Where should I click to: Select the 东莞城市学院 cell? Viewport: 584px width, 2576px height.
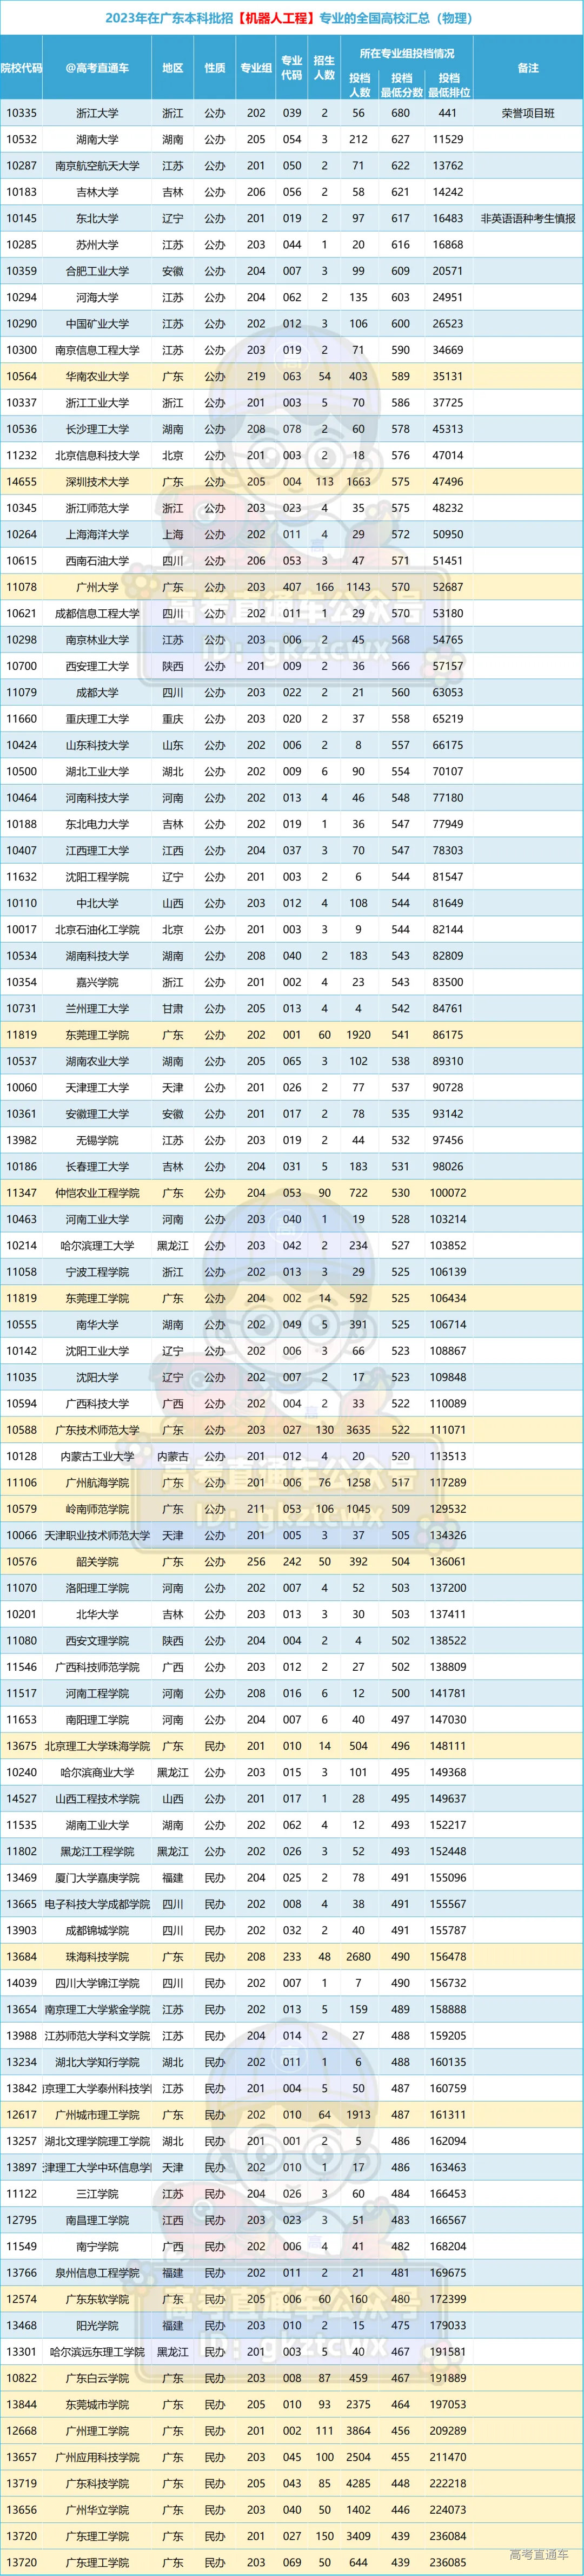coord(97,2405)
